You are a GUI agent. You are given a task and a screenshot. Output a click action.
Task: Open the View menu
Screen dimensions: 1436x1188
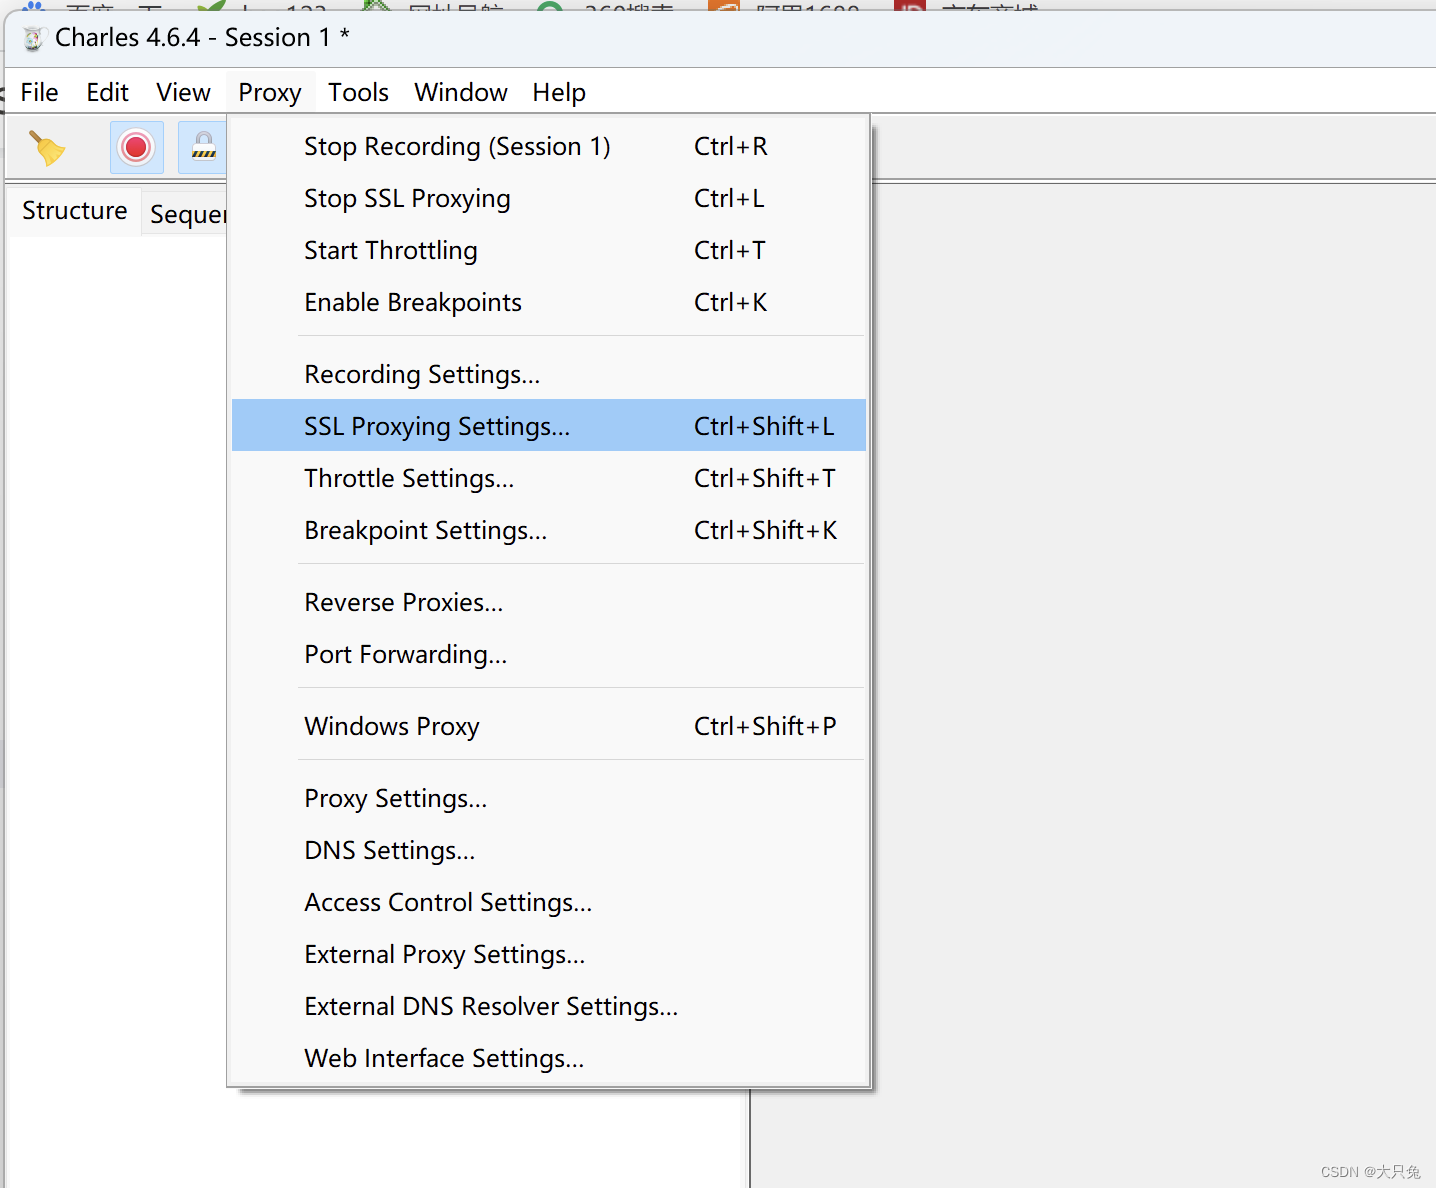point(184,93)
